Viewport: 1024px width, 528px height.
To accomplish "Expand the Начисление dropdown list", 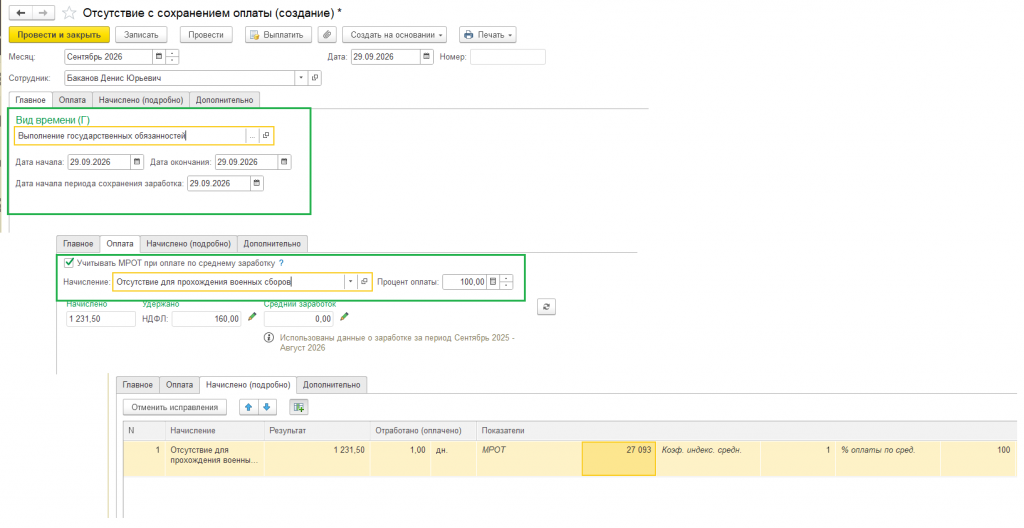I will (351, 282).
